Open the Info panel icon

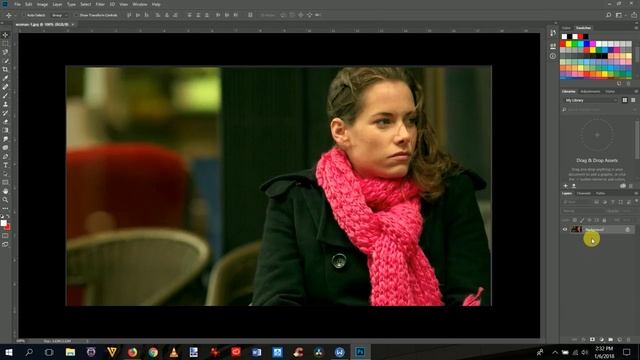point(553,56)
